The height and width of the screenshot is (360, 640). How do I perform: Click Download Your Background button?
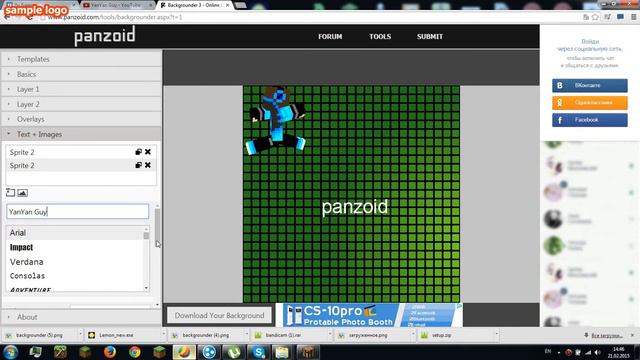[219, 316]
